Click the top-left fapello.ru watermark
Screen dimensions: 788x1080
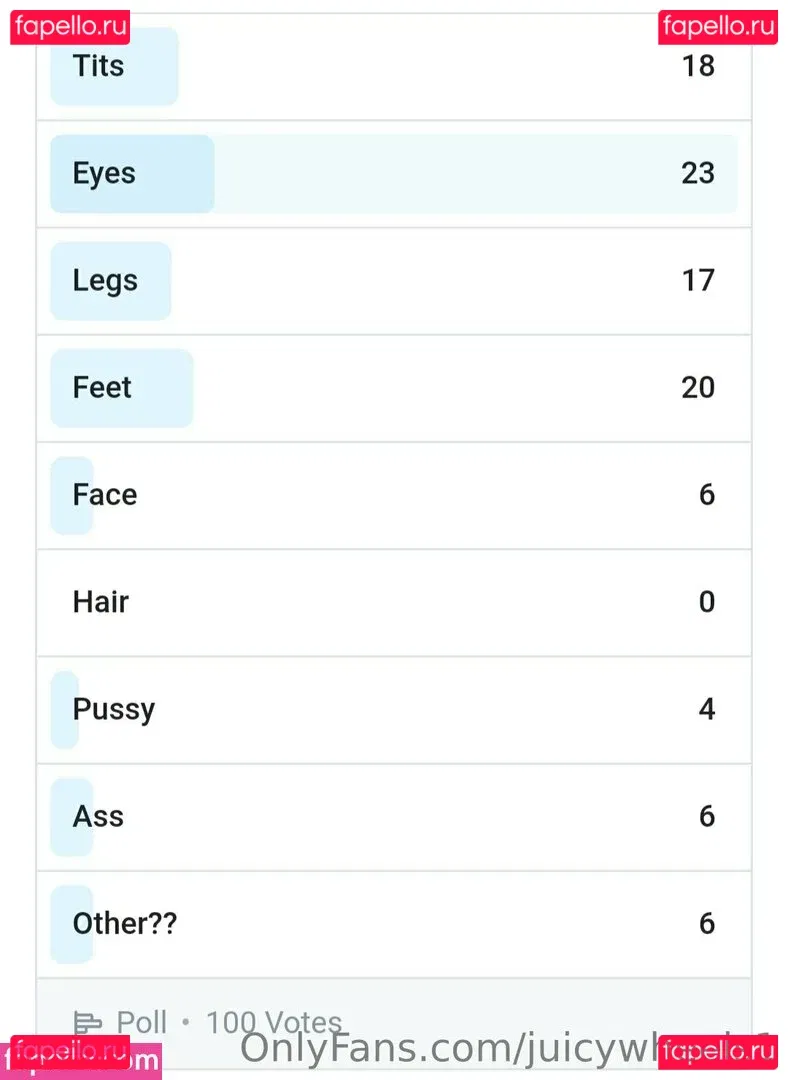tap(70, 26)
